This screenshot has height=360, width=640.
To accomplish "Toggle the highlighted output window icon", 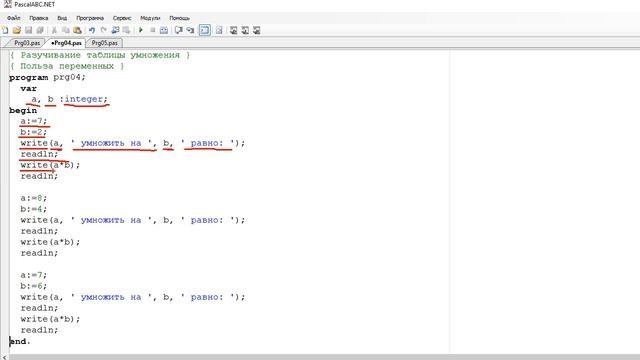I will coord(204,30).
